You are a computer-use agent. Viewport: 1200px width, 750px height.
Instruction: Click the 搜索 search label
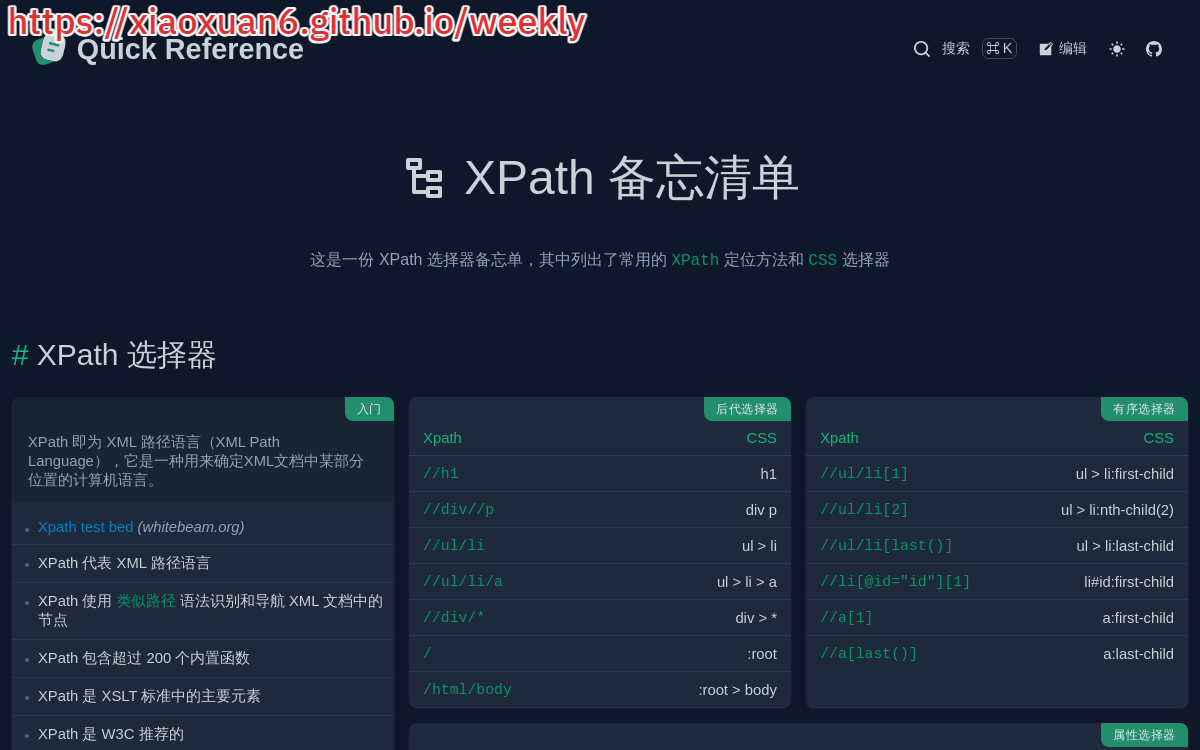(x=956, y=49)
